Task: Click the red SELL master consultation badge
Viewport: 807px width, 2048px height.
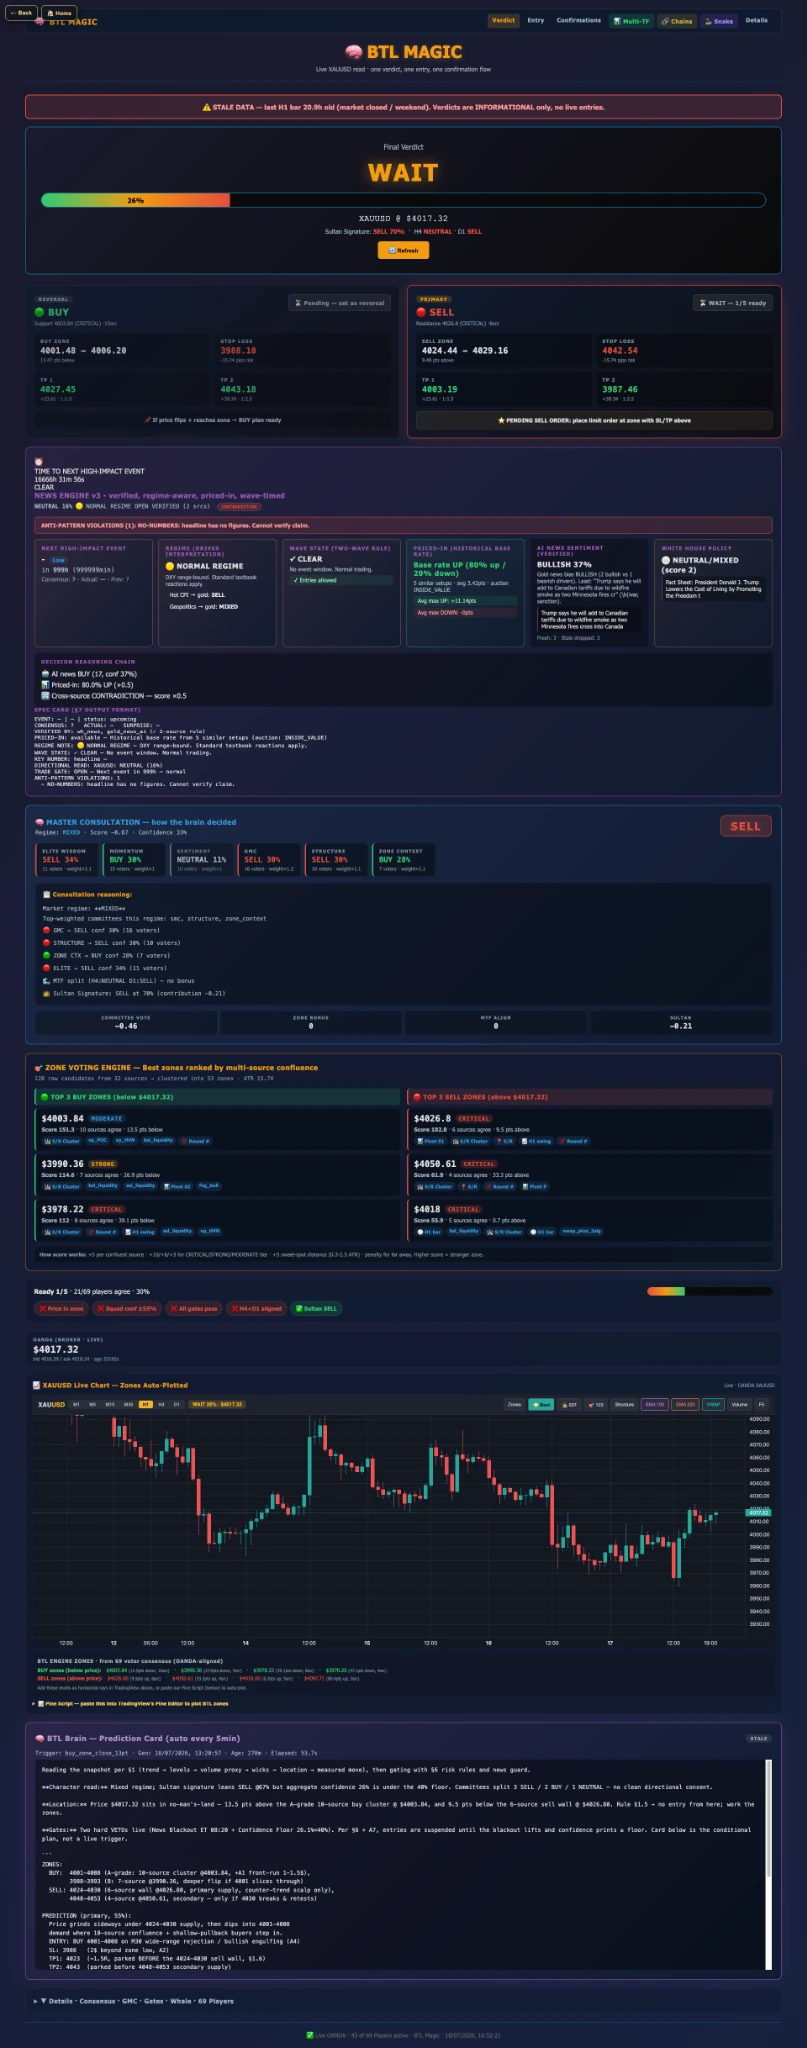Action: point(745,826)
